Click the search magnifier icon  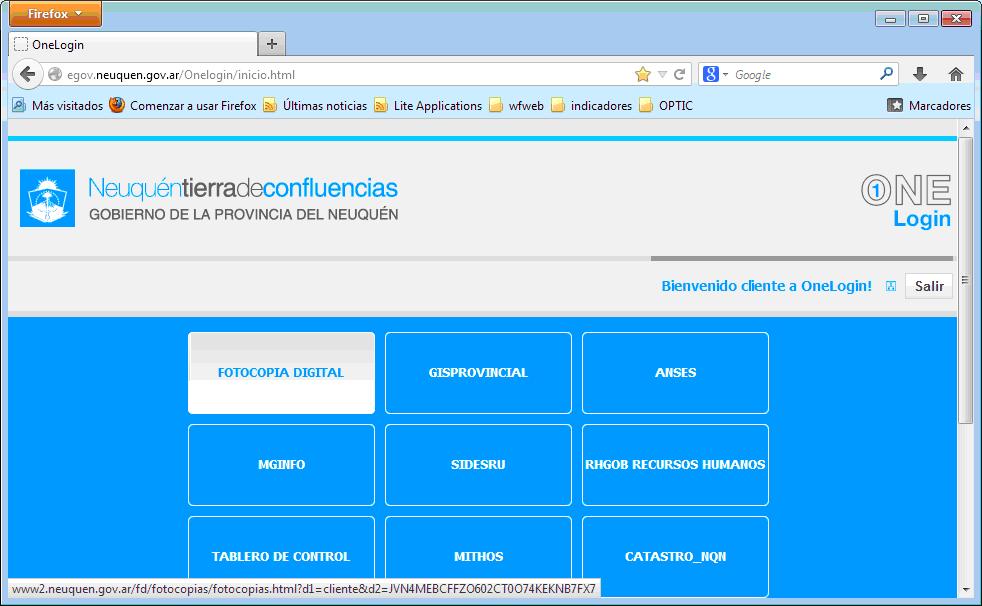coord(886,74)
